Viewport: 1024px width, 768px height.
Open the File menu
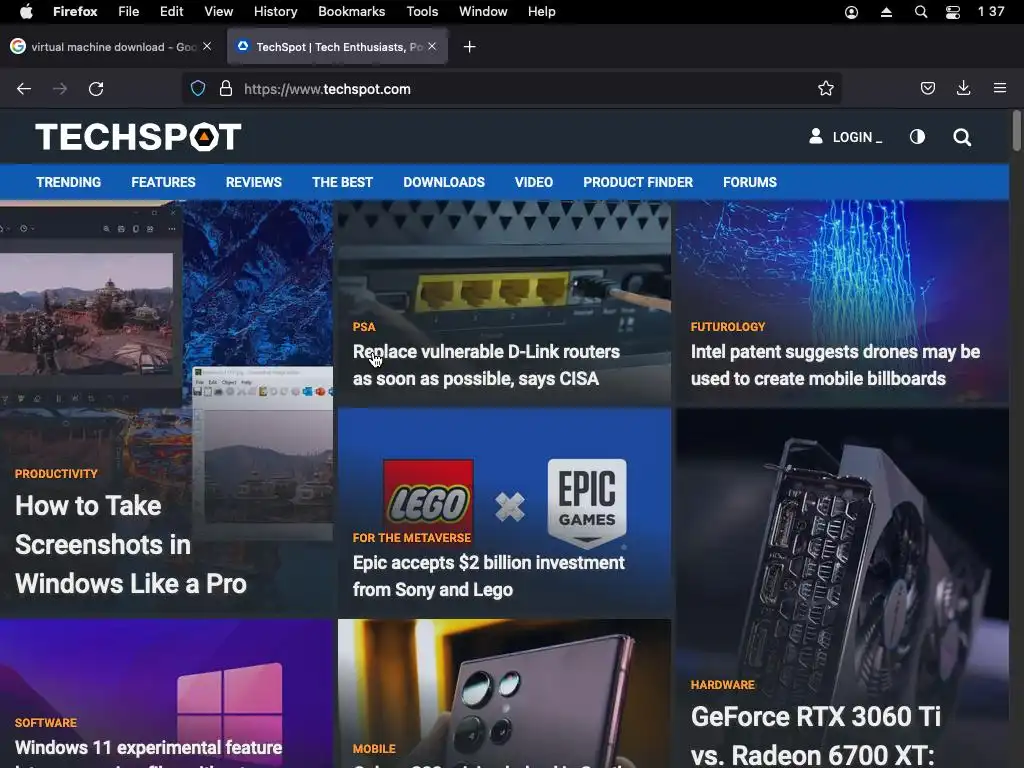click(129, 11)
